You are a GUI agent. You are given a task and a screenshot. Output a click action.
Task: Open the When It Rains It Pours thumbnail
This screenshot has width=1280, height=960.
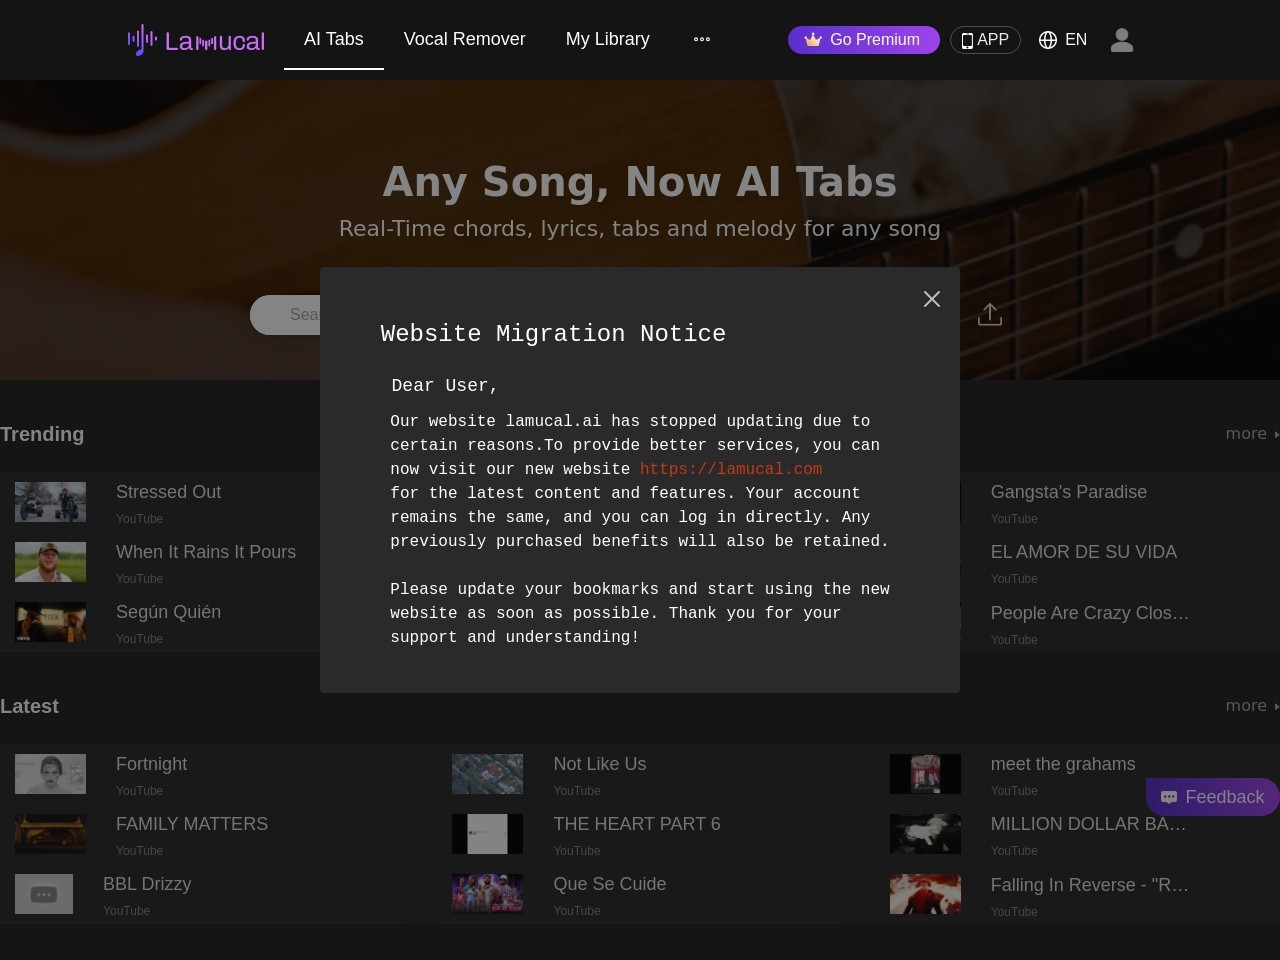[50, 562]
